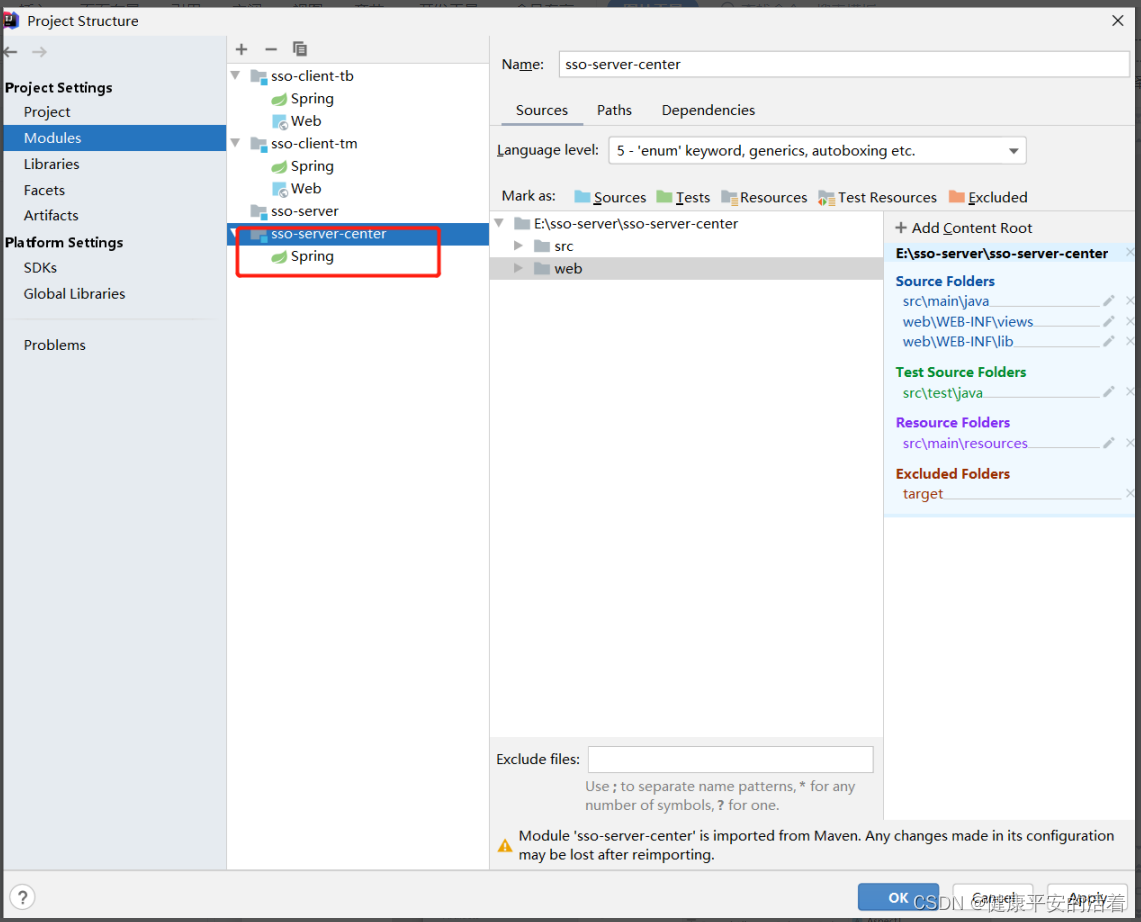1141x922 pixels.
Task: Remove the selected module using minus icon
Action: pyautogui.click(x=269, y=49)
